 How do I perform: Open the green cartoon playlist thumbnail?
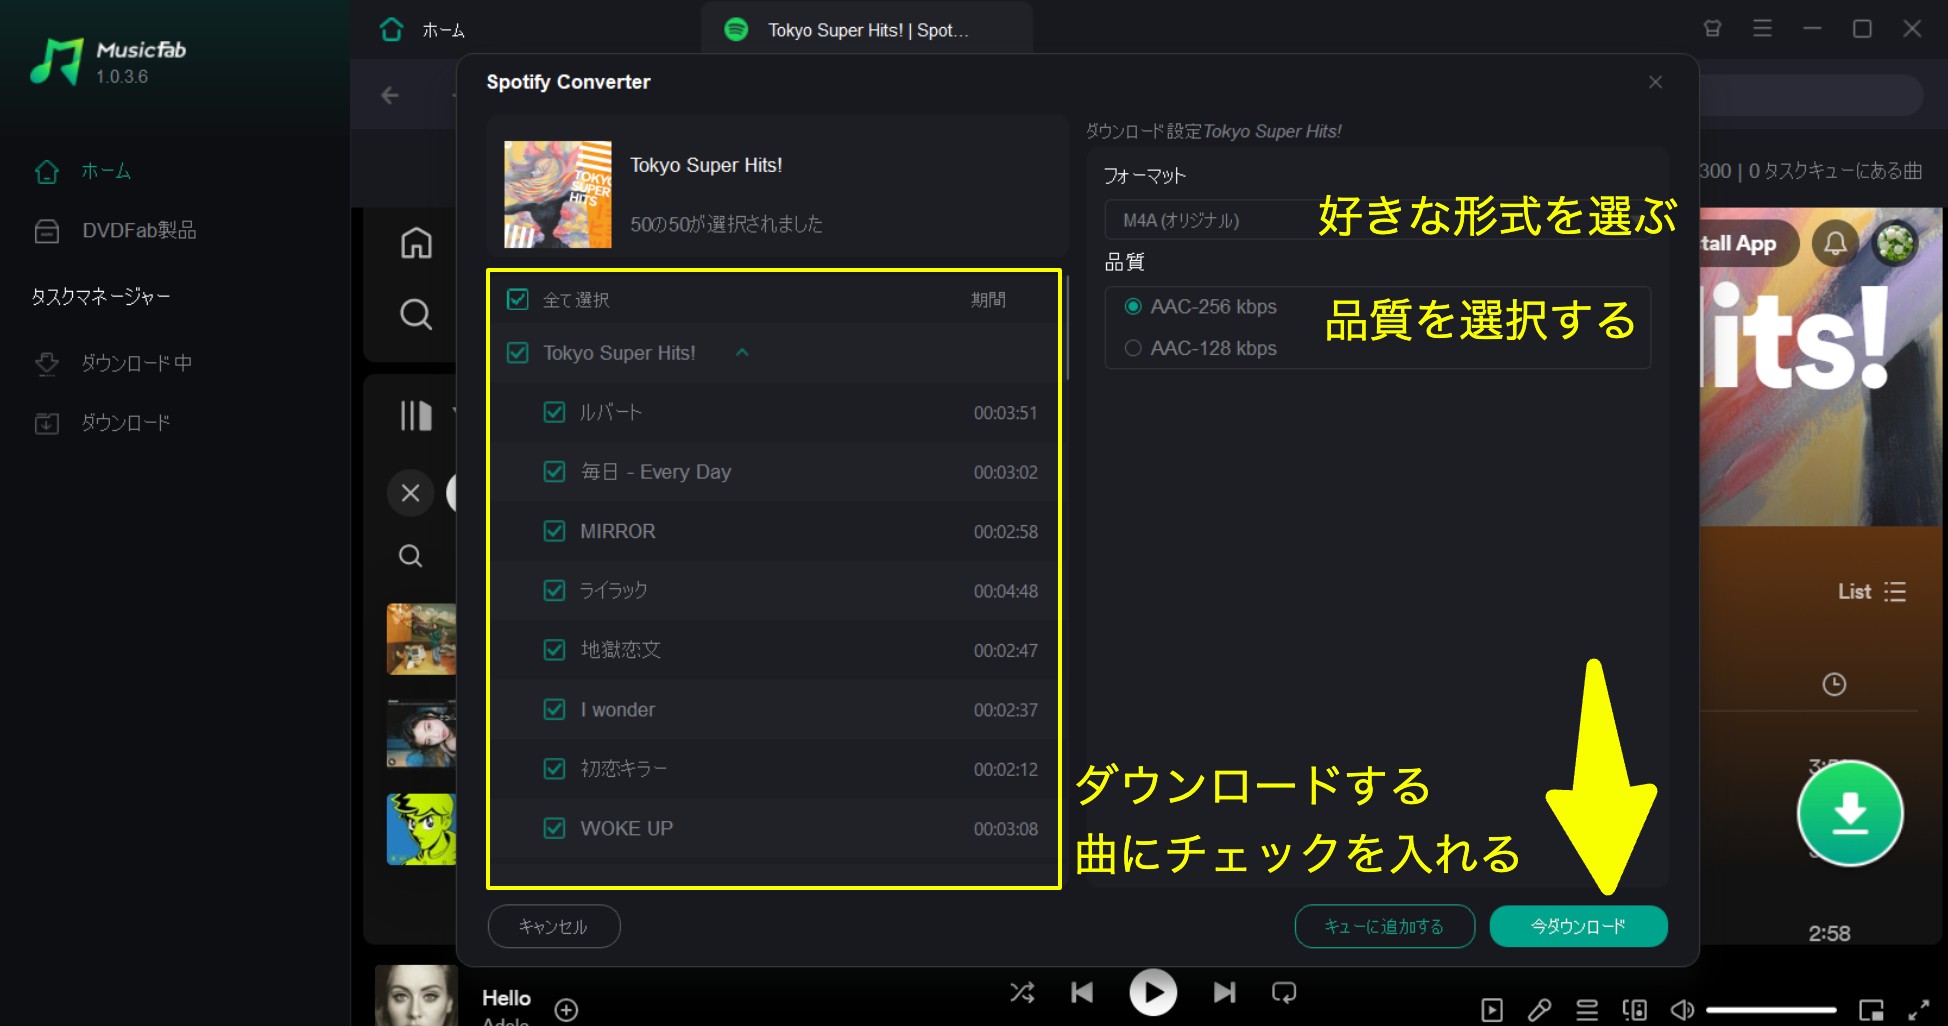pyautogui.click(x=421, y=829)
